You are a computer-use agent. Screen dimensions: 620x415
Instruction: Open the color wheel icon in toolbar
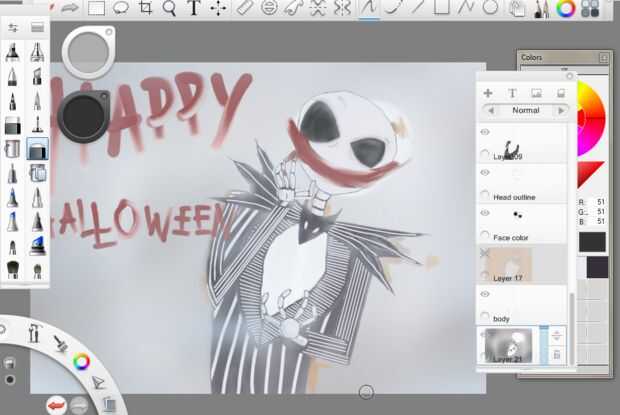(565, 9)
